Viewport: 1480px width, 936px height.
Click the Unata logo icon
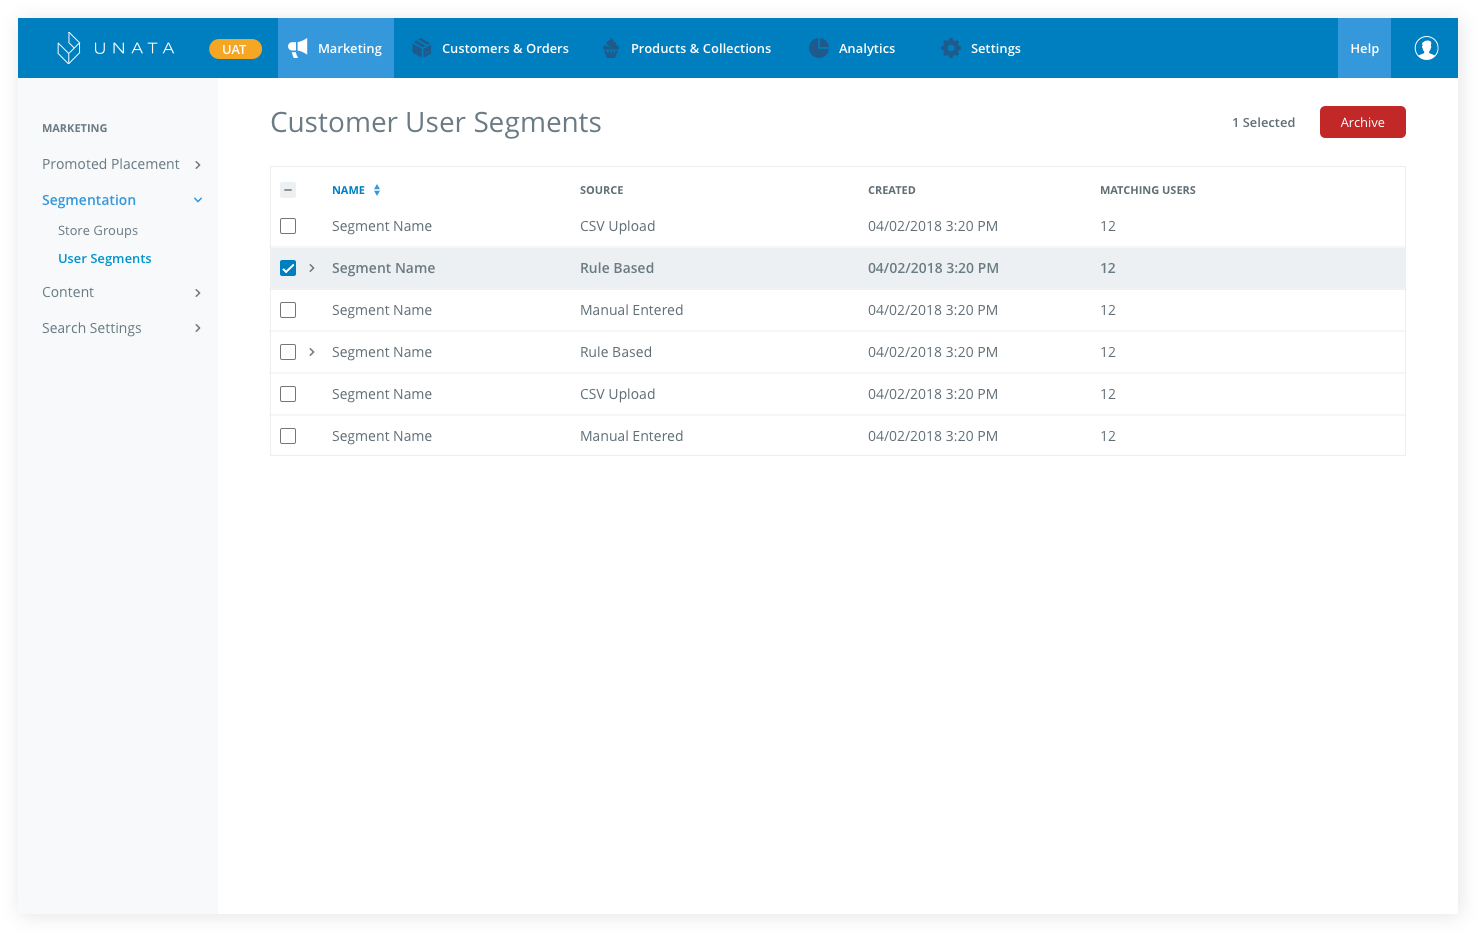tap(68, 48)
